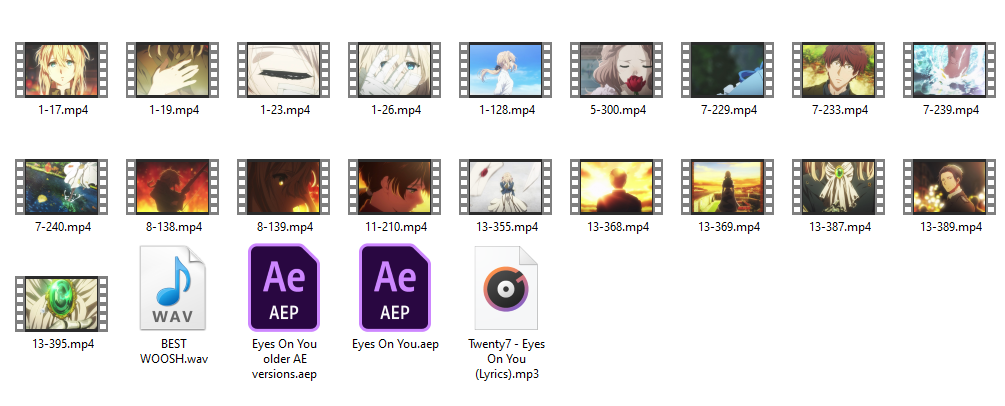Click the file name text 7-240.mp4
The width and height of the screenshot is (1005, 406).
click(63, 227)
